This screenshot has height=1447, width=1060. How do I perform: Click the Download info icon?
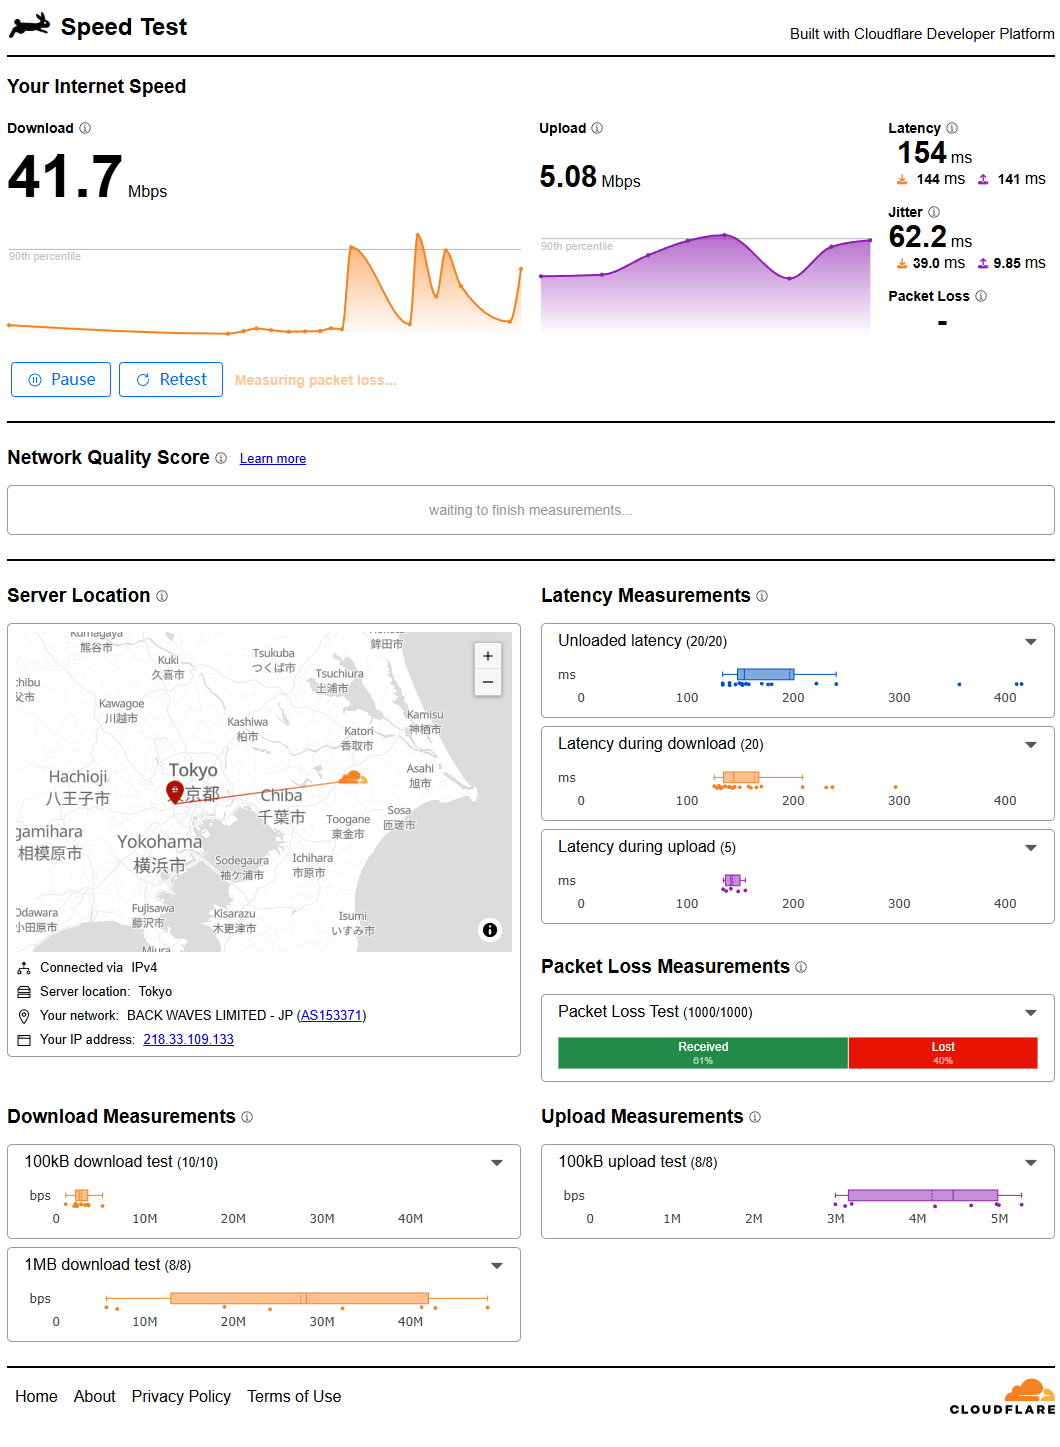coord(85,128)
